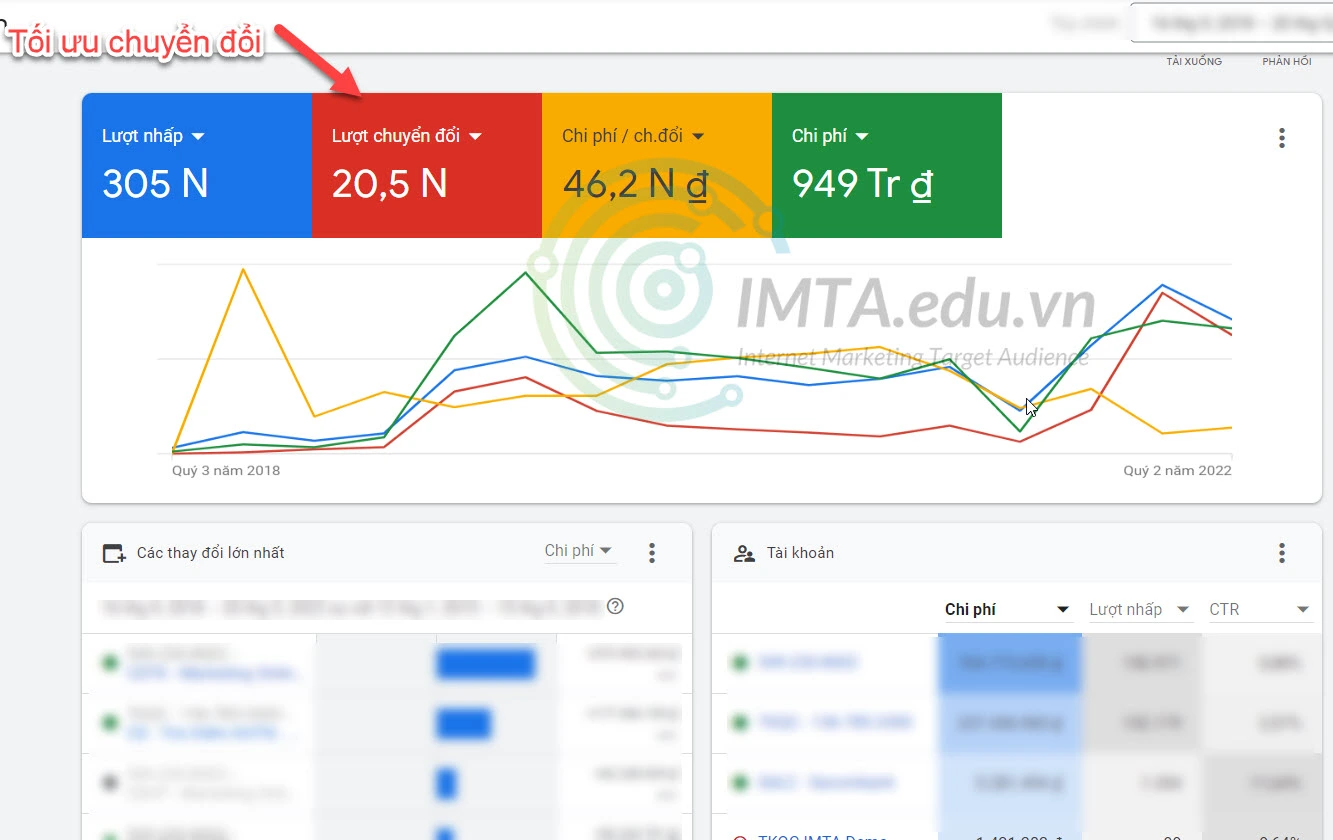Open the Lượt nhấp column dropdown in Tài khoản table
The height and width of the screenshot is (840, 1333).
tap(1140, 610)
